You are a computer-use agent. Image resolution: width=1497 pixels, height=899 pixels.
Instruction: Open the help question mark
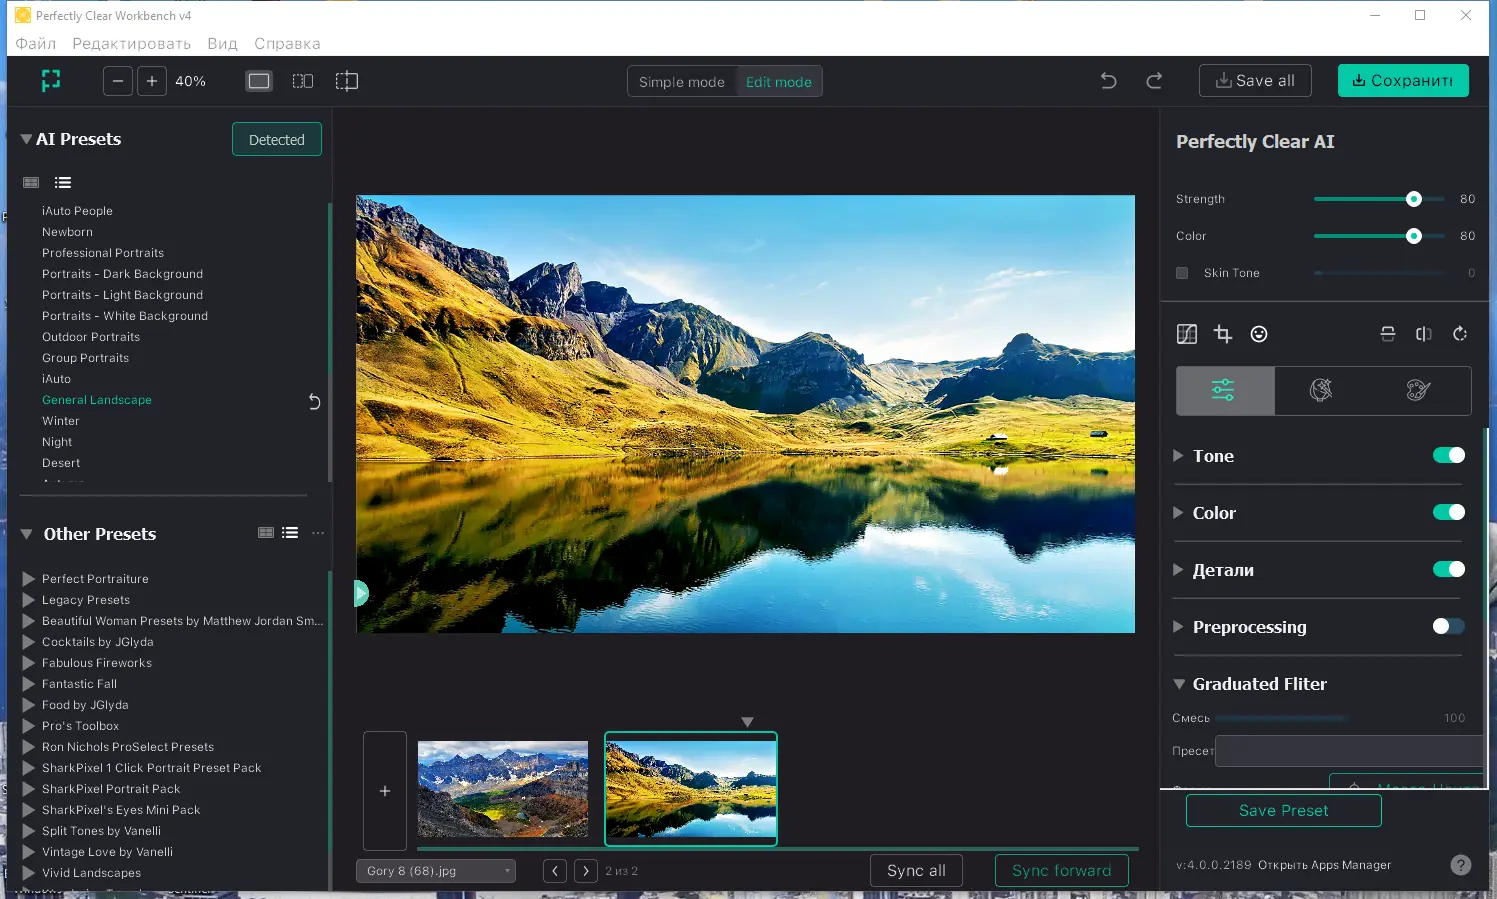[1461, 865]
